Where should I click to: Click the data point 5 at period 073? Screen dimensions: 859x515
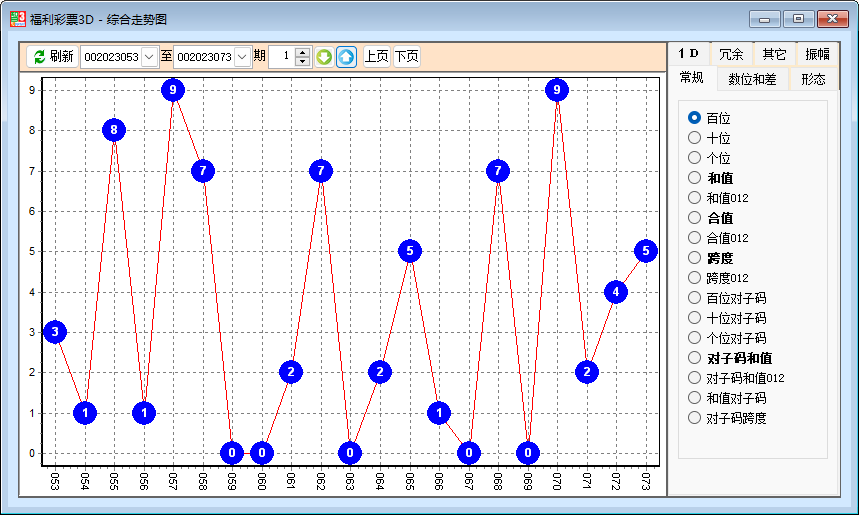point(645,251)
